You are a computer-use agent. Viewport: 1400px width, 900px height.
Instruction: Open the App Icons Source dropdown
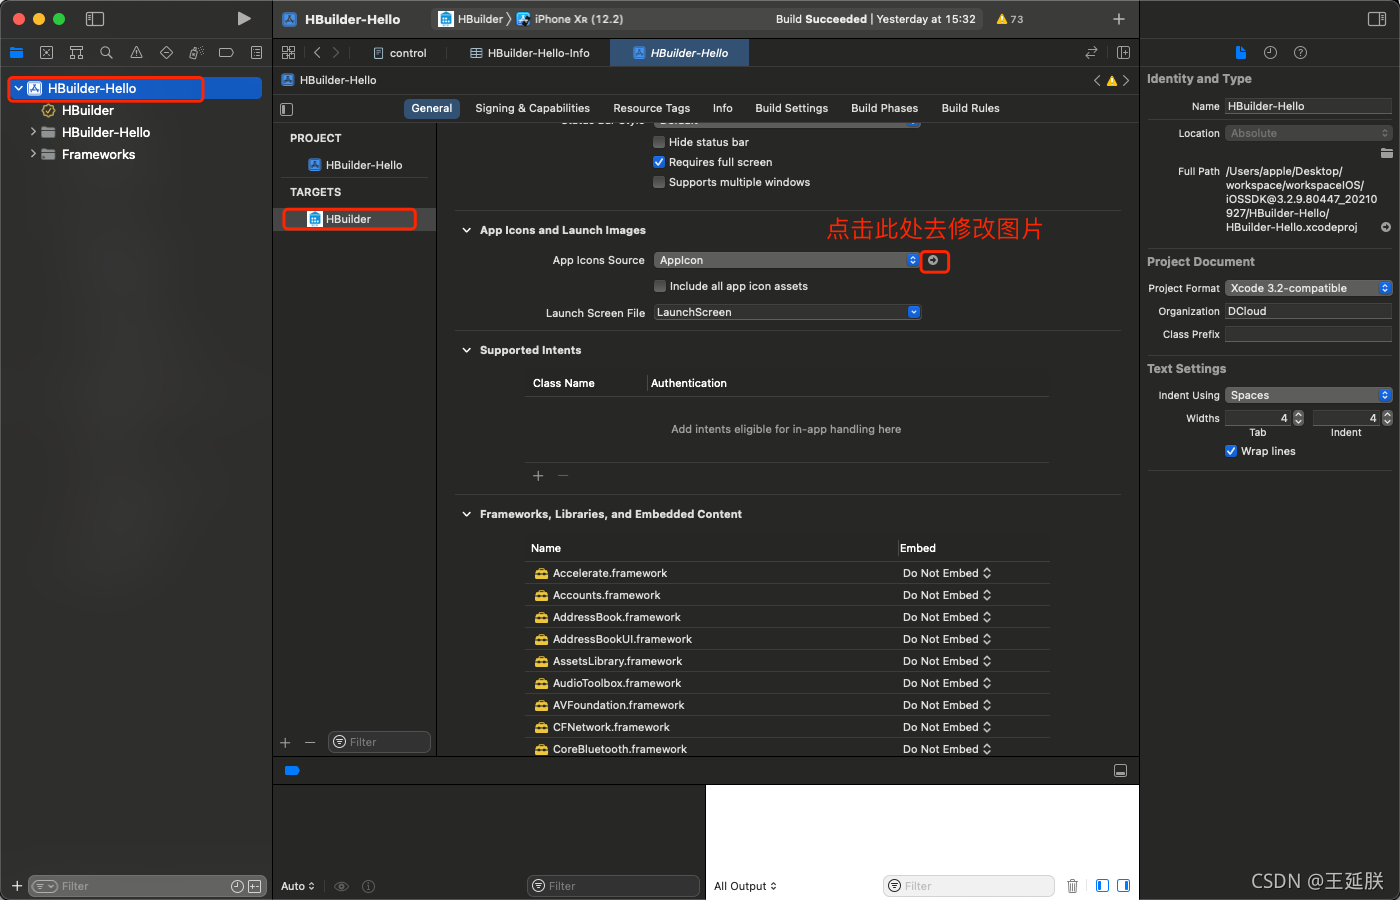[787, 260]
